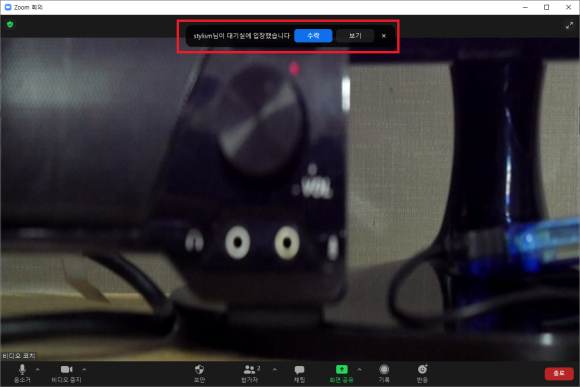Maximize the Zoom meeting window
This screenshot has height=387, width=580.
point(546,7)
